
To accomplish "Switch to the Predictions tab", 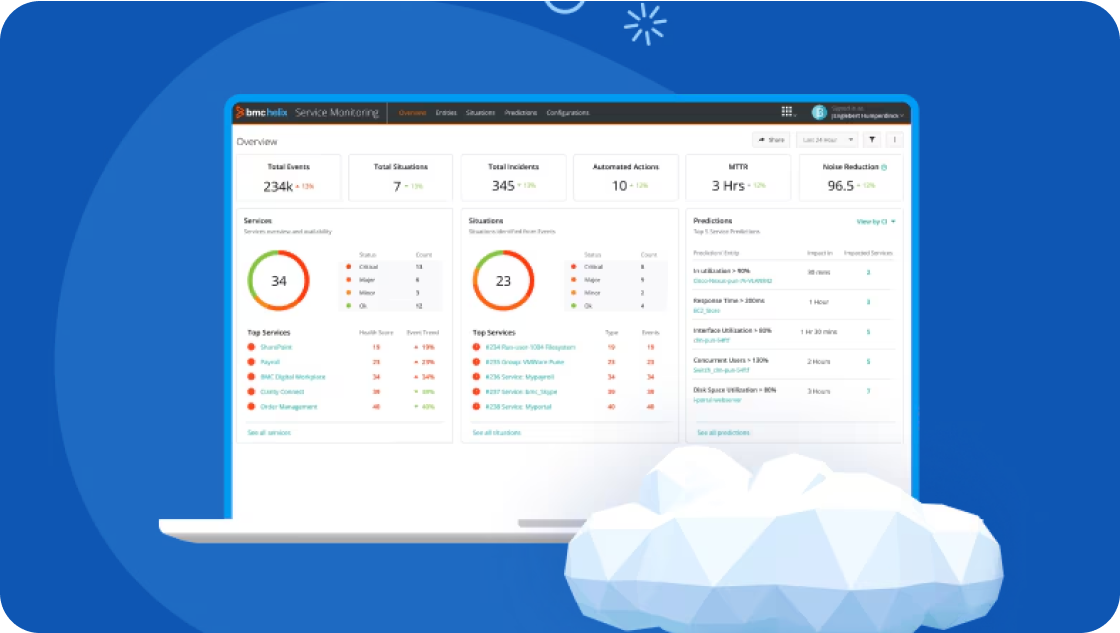I will (521, 113).
